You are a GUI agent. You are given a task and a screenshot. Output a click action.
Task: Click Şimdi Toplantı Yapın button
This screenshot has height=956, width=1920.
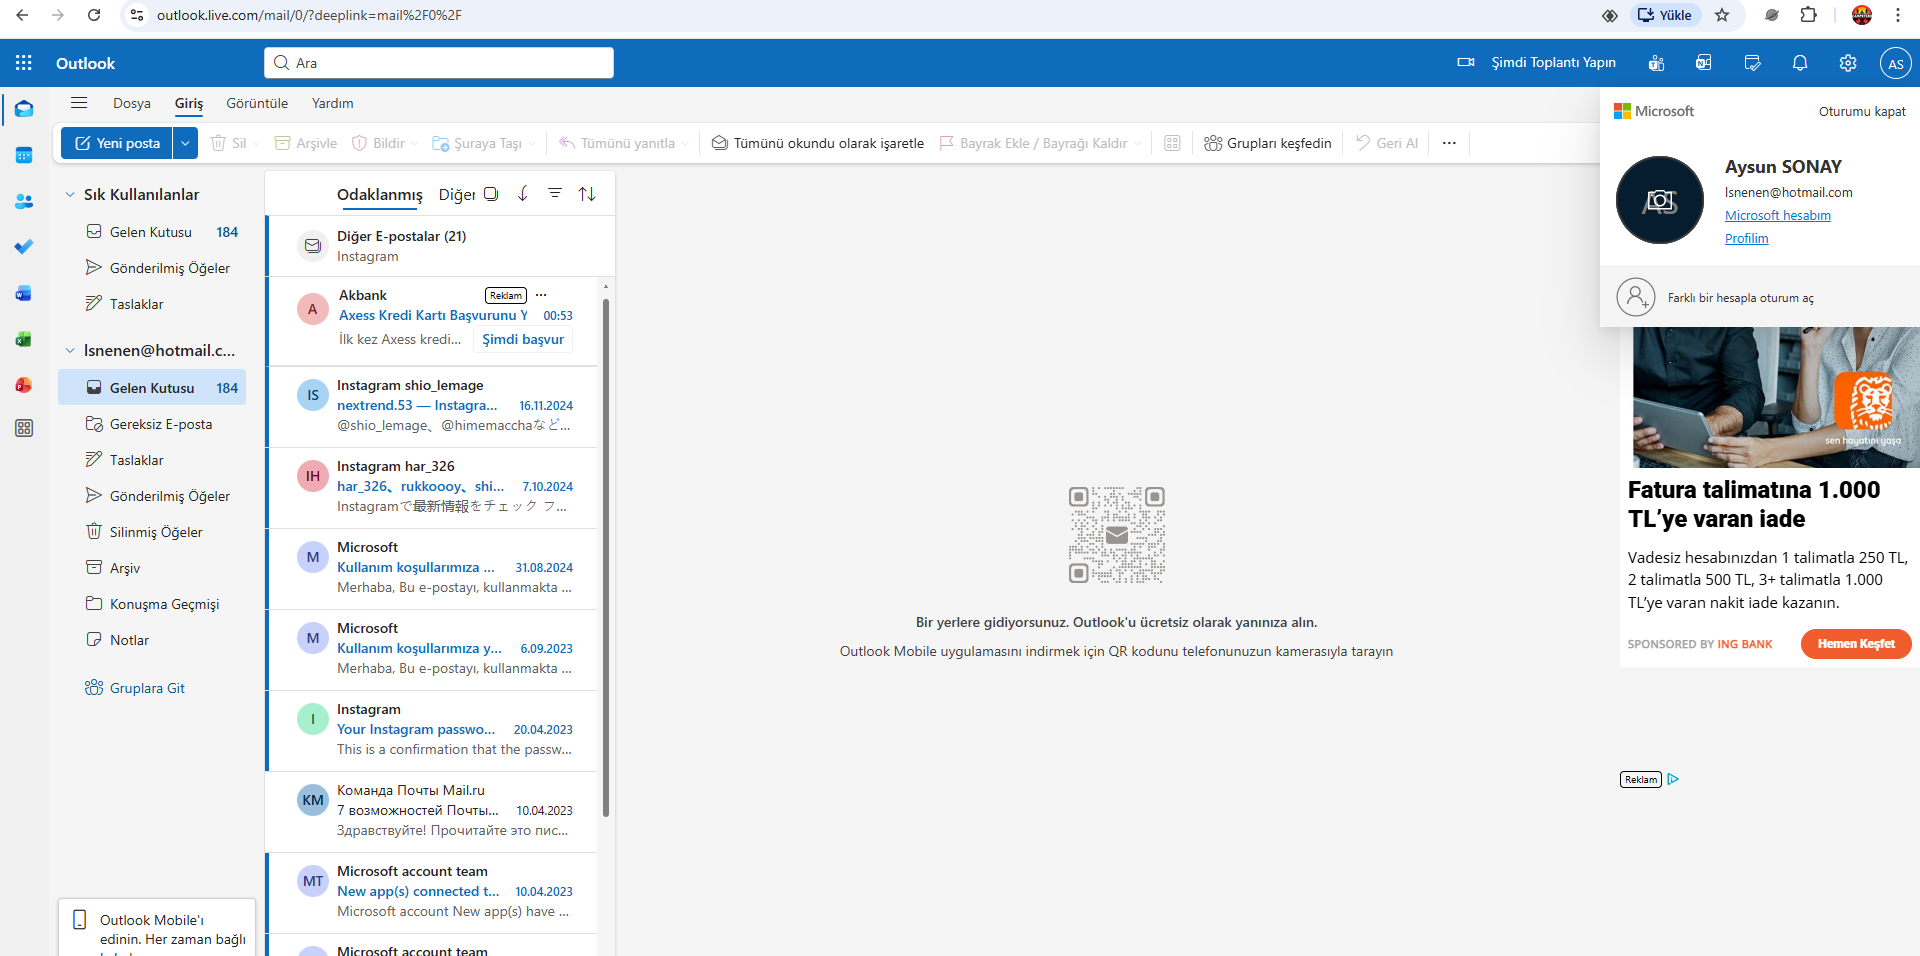[x=1537, y=63]
